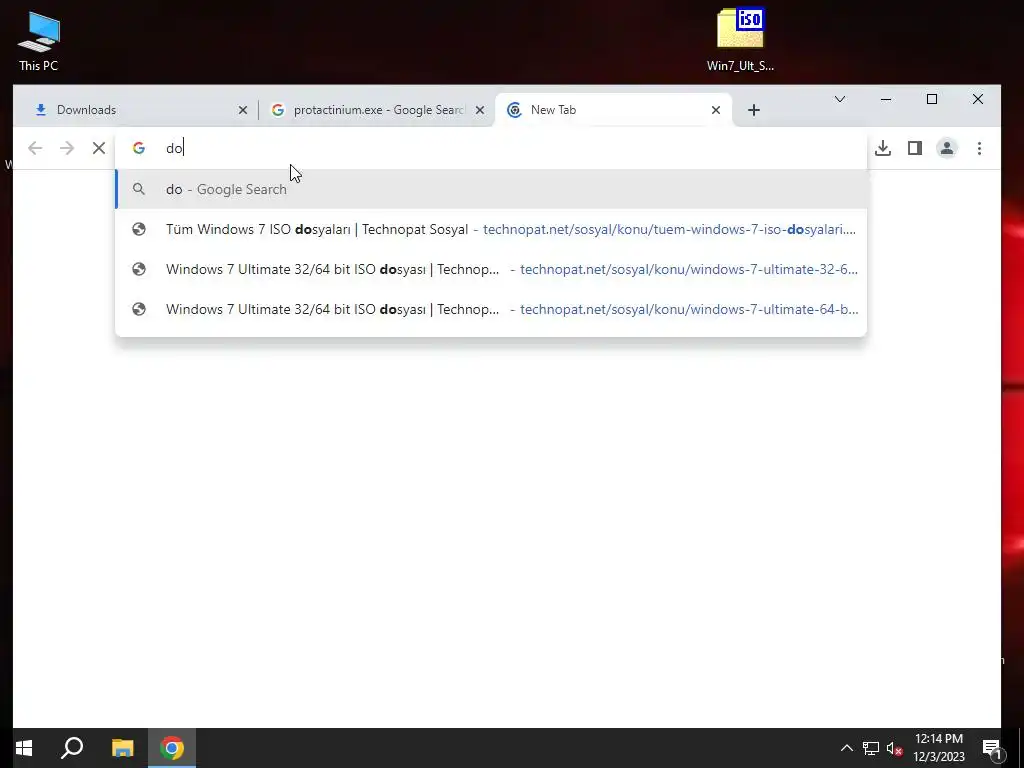The image size is (1024, 768).
Task: Choose 'do - Google Search' suggestion
Action: click(x=491, y=189)
